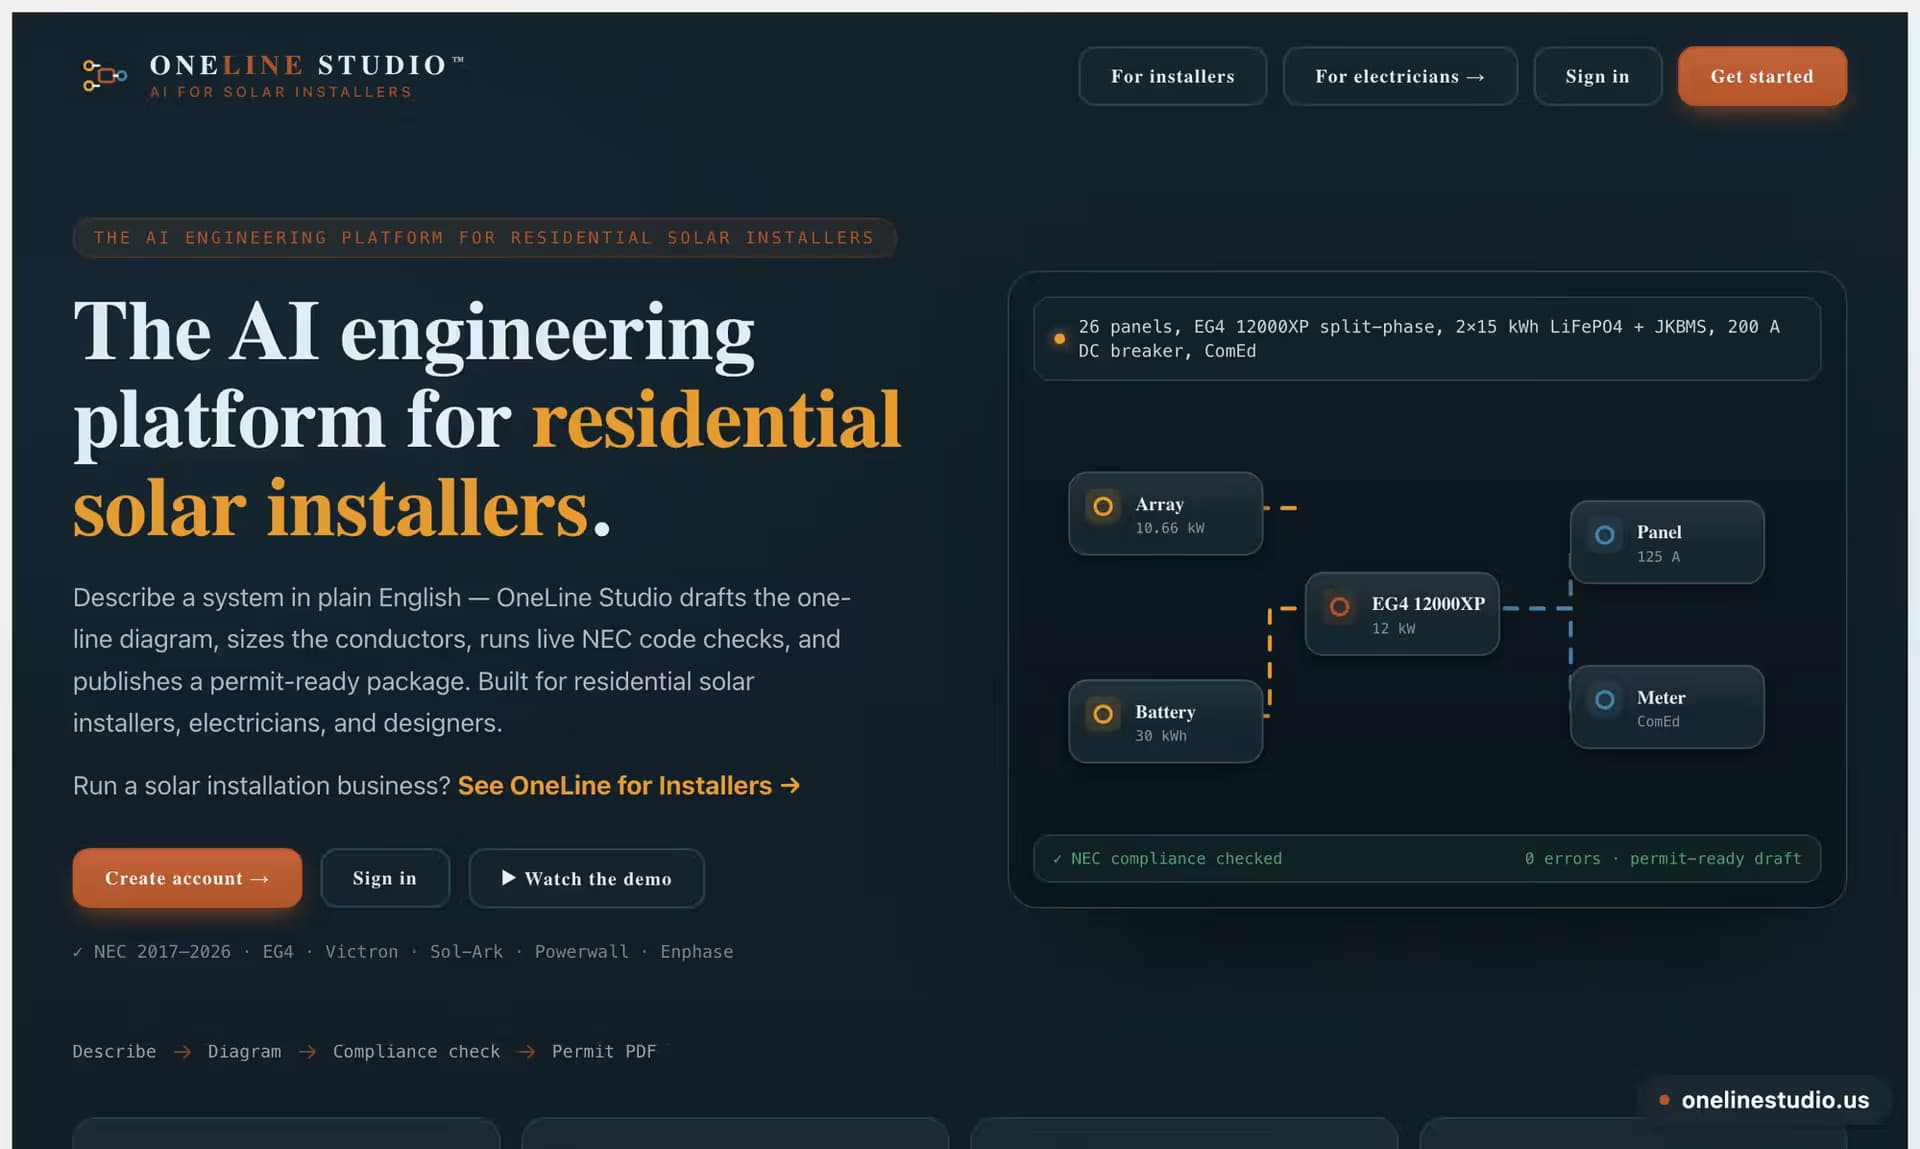Screen dimensions: 1920x1149
Task: Click the Battery node circle icon
Action: (1103, 714)
